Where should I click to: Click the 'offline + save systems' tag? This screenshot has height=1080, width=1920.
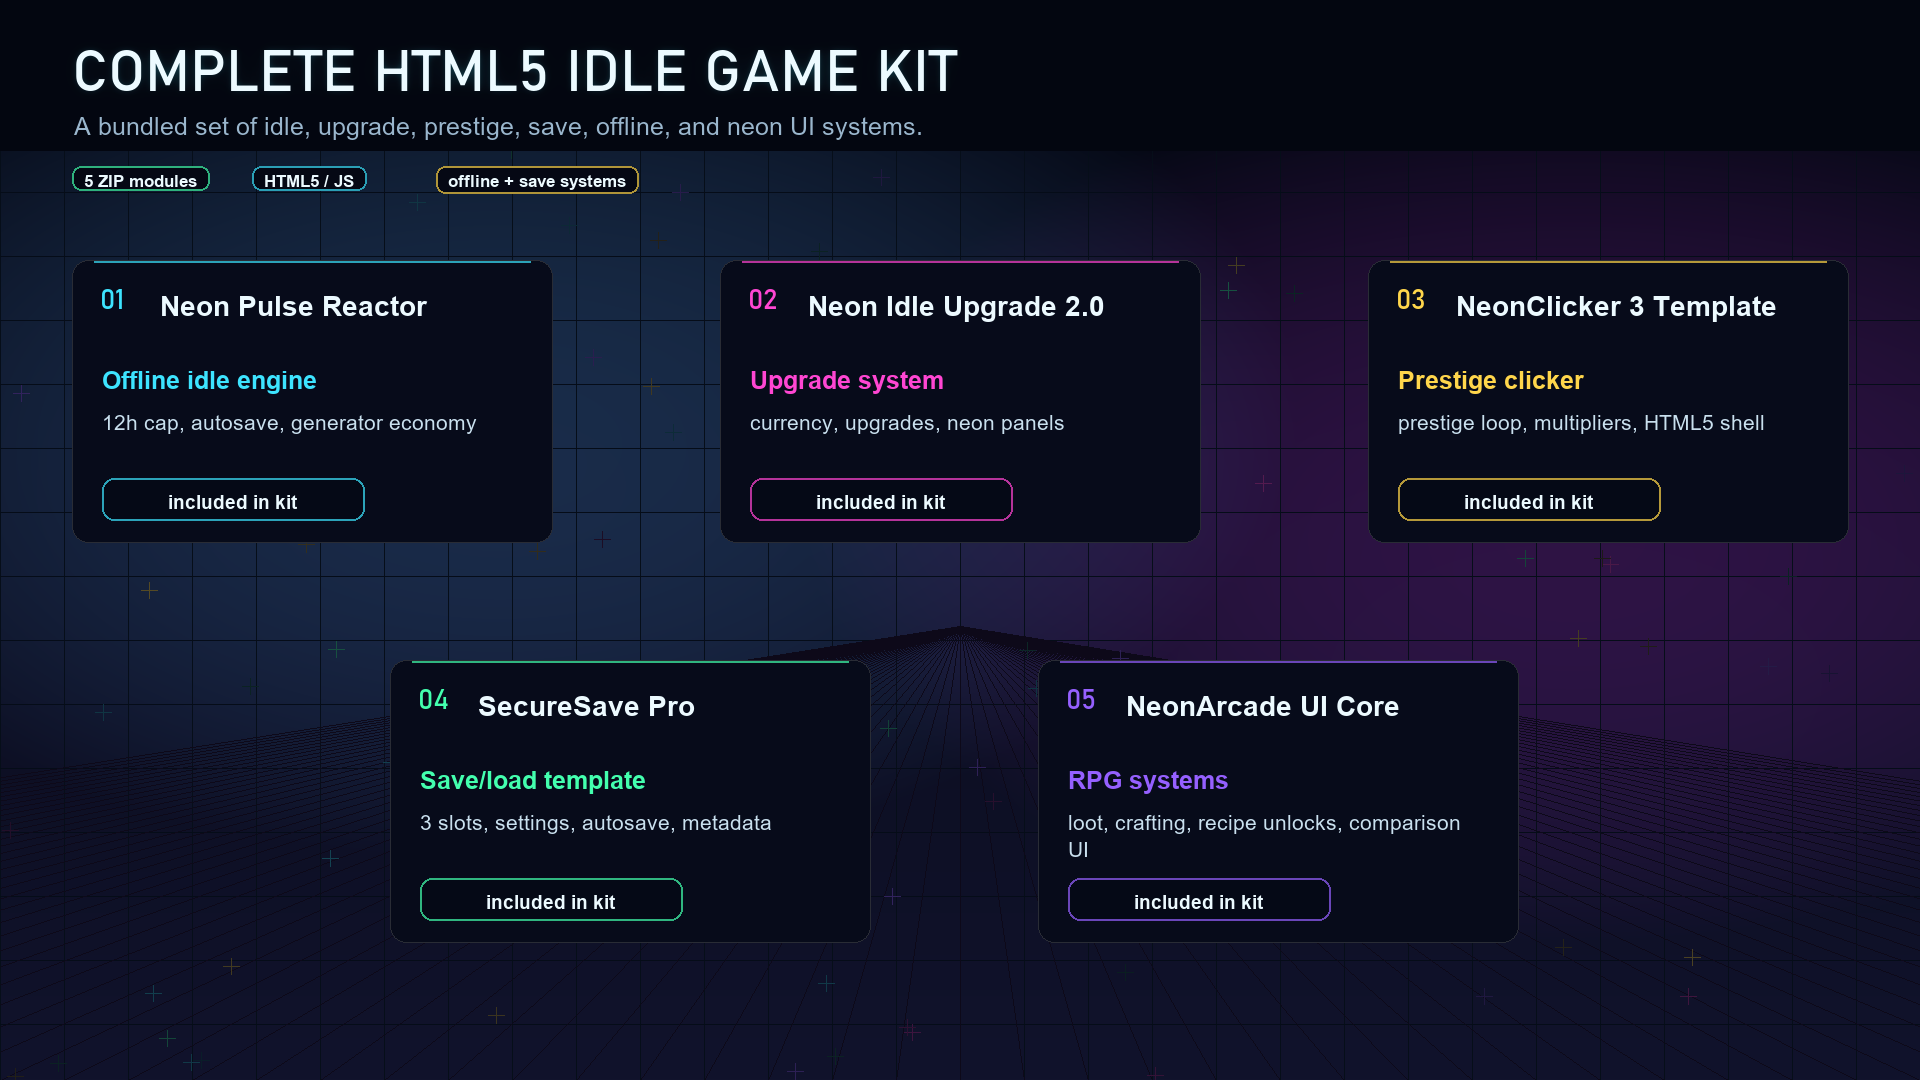537,180
